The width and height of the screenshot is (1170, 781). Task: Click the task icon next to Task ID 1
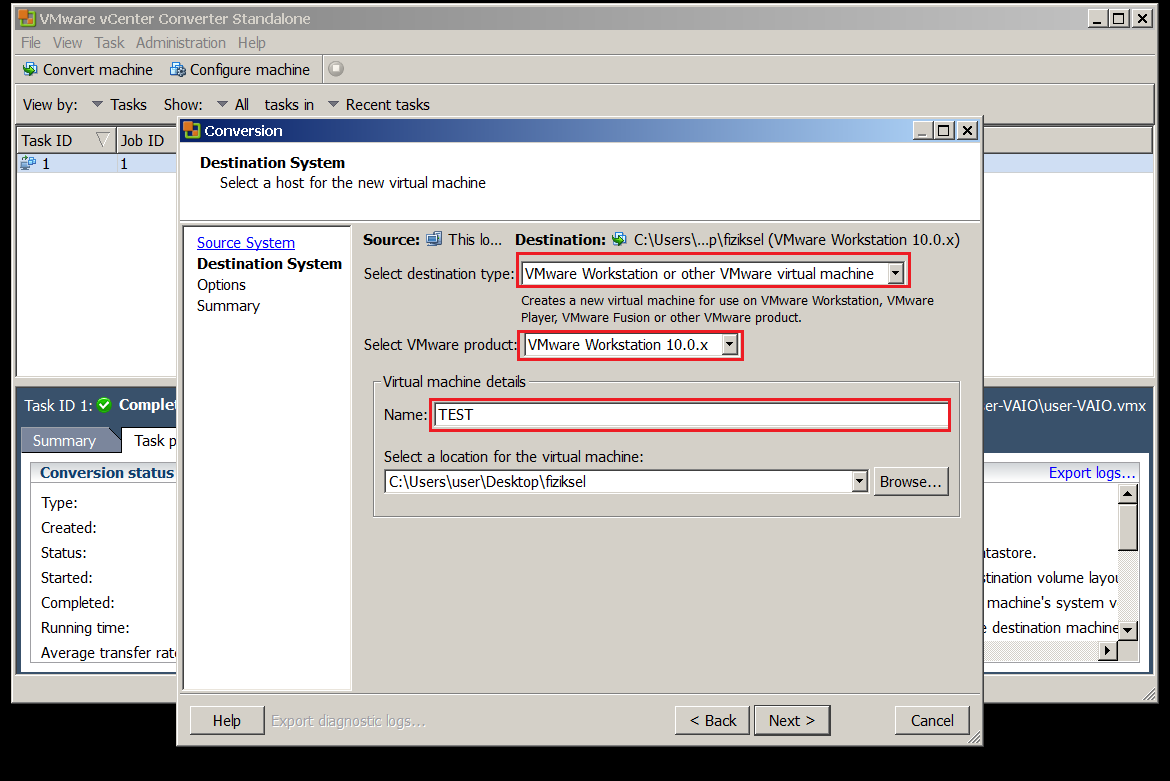coord(27,163)
